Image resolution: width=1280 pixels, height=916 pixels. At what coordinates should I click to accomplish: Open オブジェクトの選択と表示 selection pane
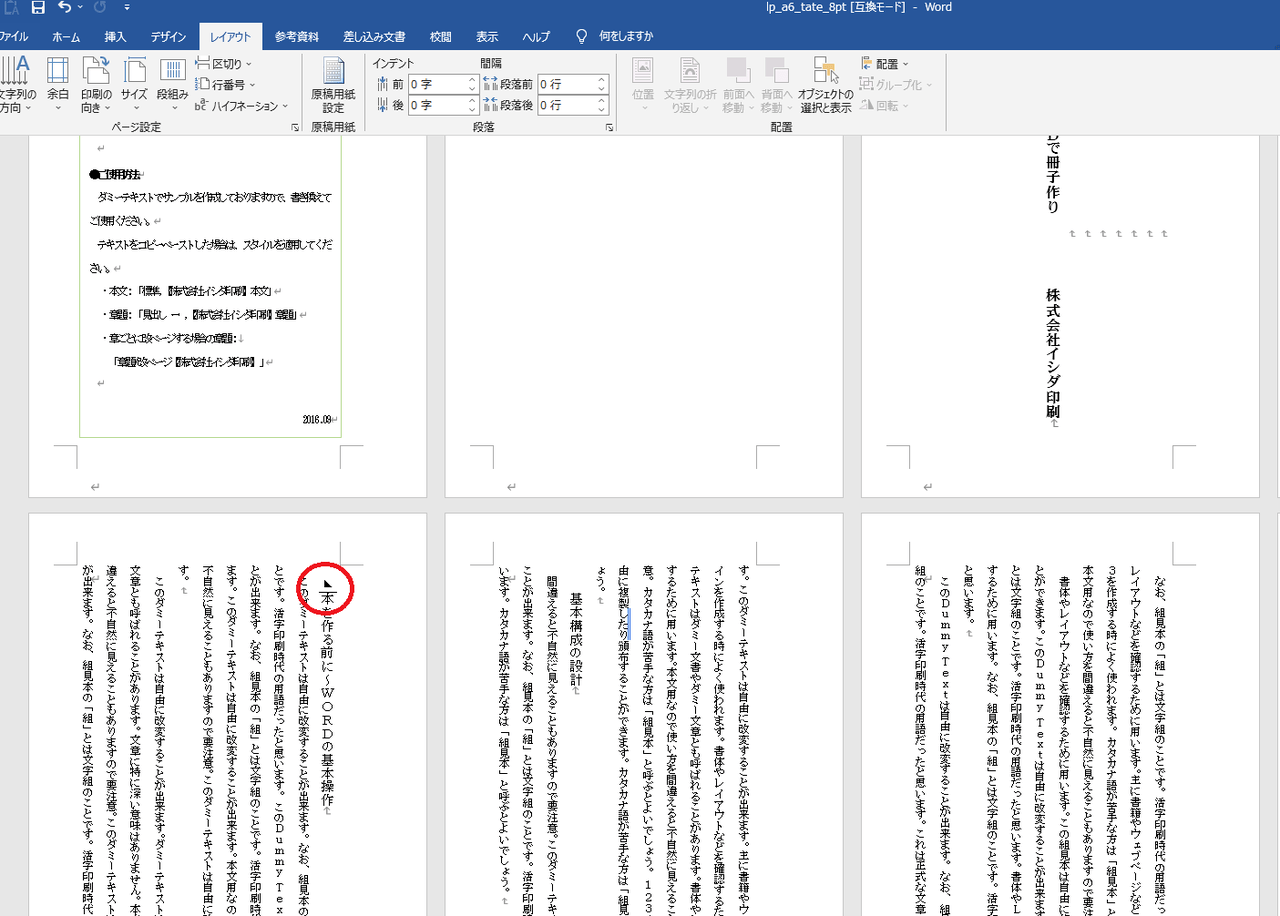(x=825, y=84)
